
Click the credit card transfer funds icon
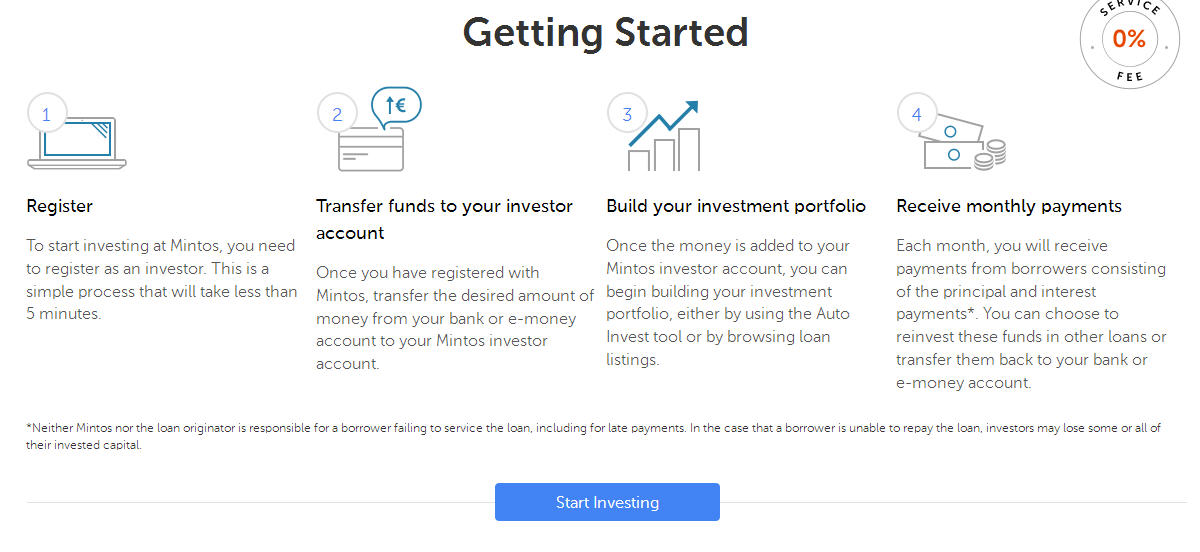point(370,149)
